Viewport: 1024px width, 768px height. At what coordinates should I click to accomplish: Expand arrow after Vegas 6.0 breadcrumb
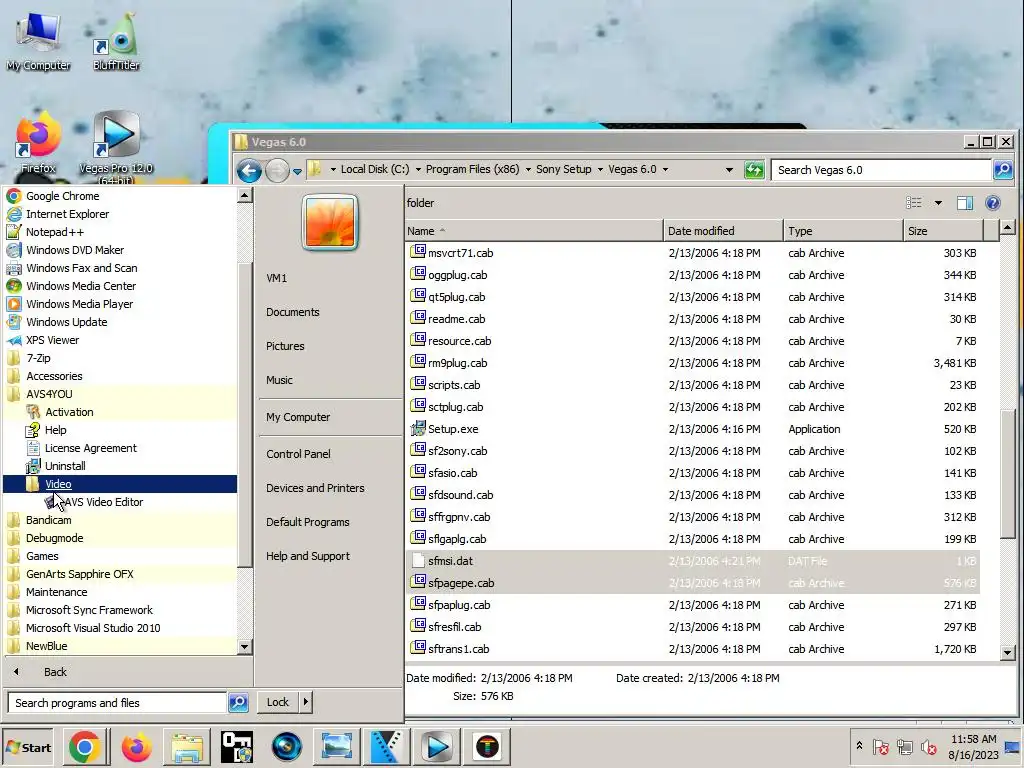pyautogui.click(x=665, y=170)
